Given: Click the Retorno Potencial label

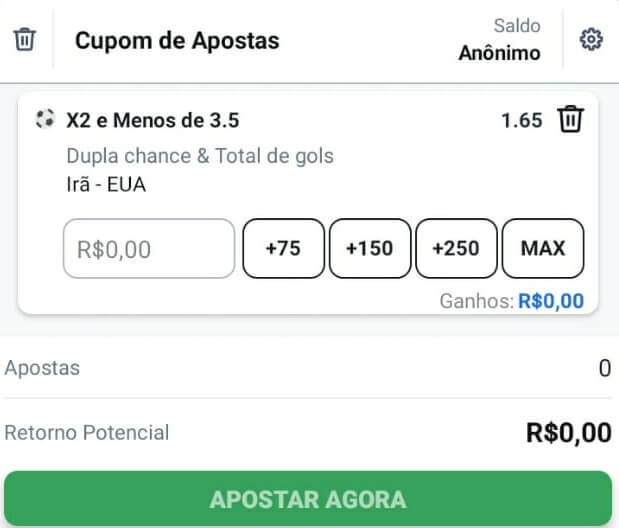Looking at the screenshot, I should pyautogui.click(x=87, y=432).
